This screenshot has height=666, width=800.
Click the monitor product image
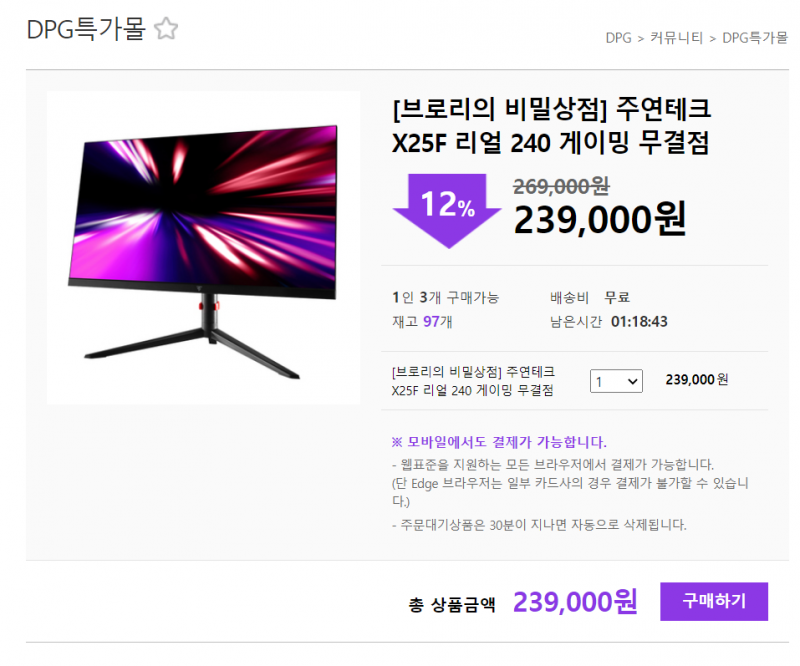[203, 248]
